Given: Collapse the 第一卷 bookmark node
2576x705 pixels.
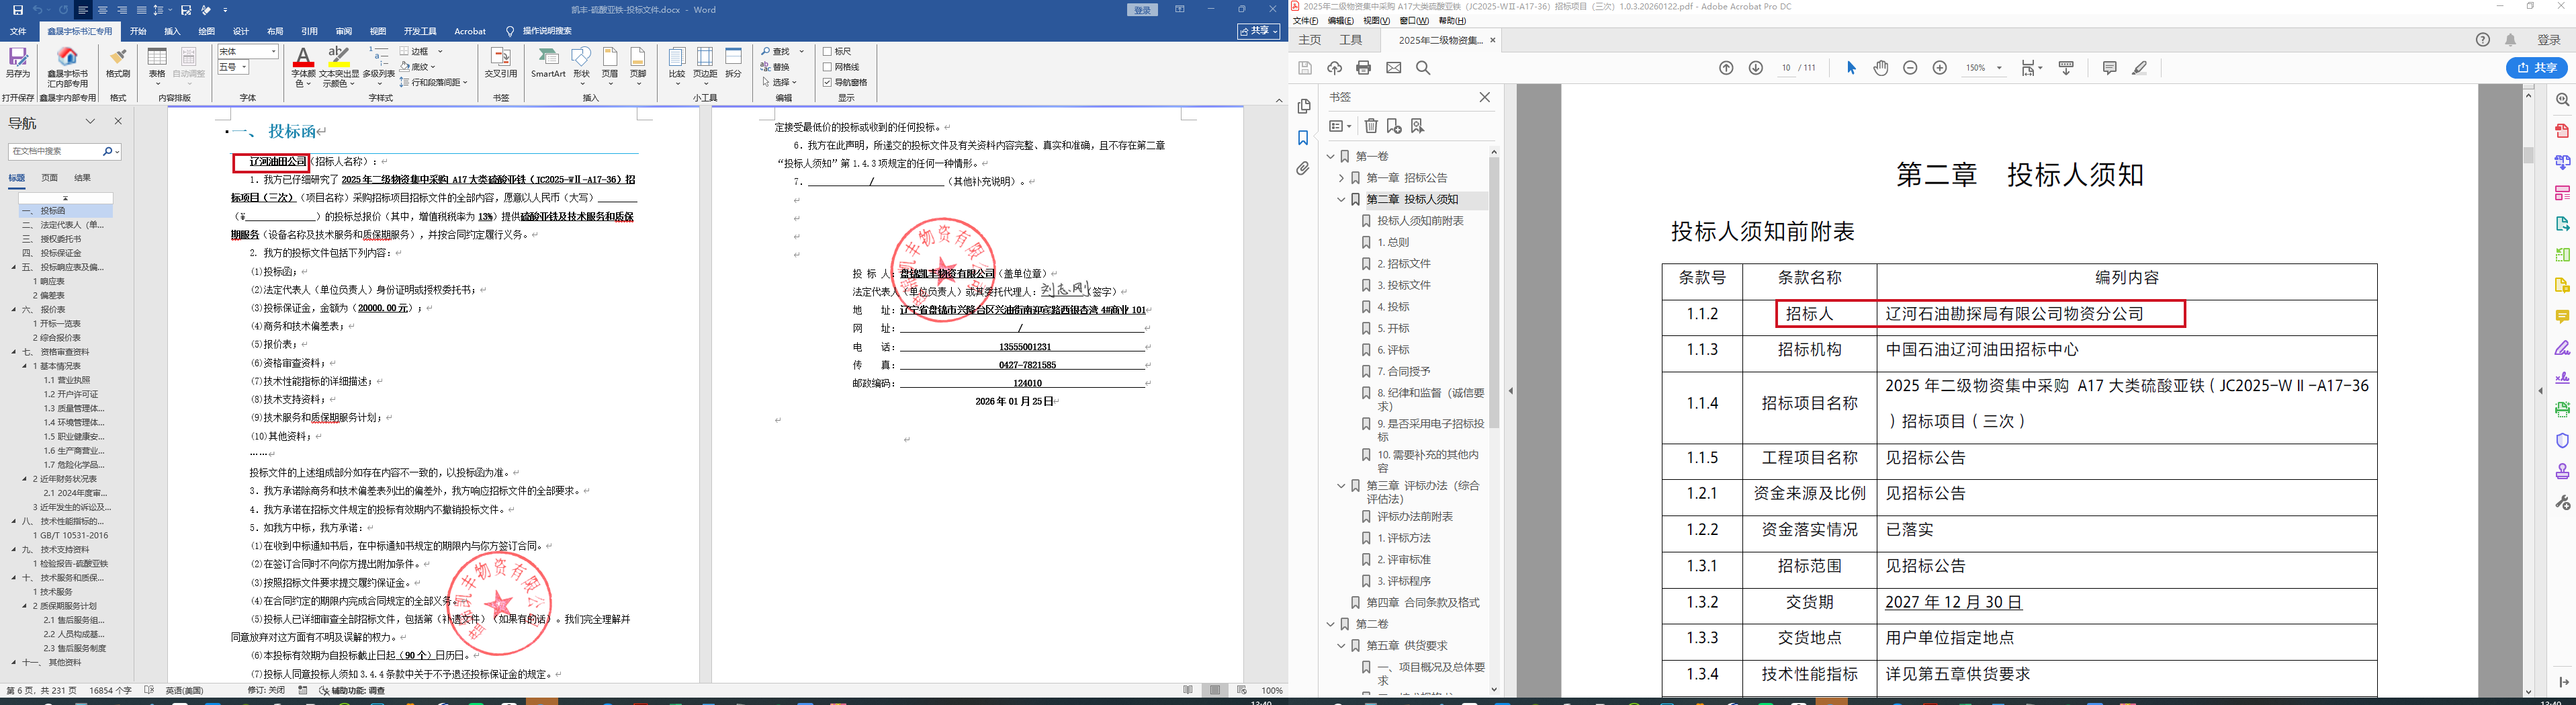Looking at the screenshot, I should tap(1331, 156).
